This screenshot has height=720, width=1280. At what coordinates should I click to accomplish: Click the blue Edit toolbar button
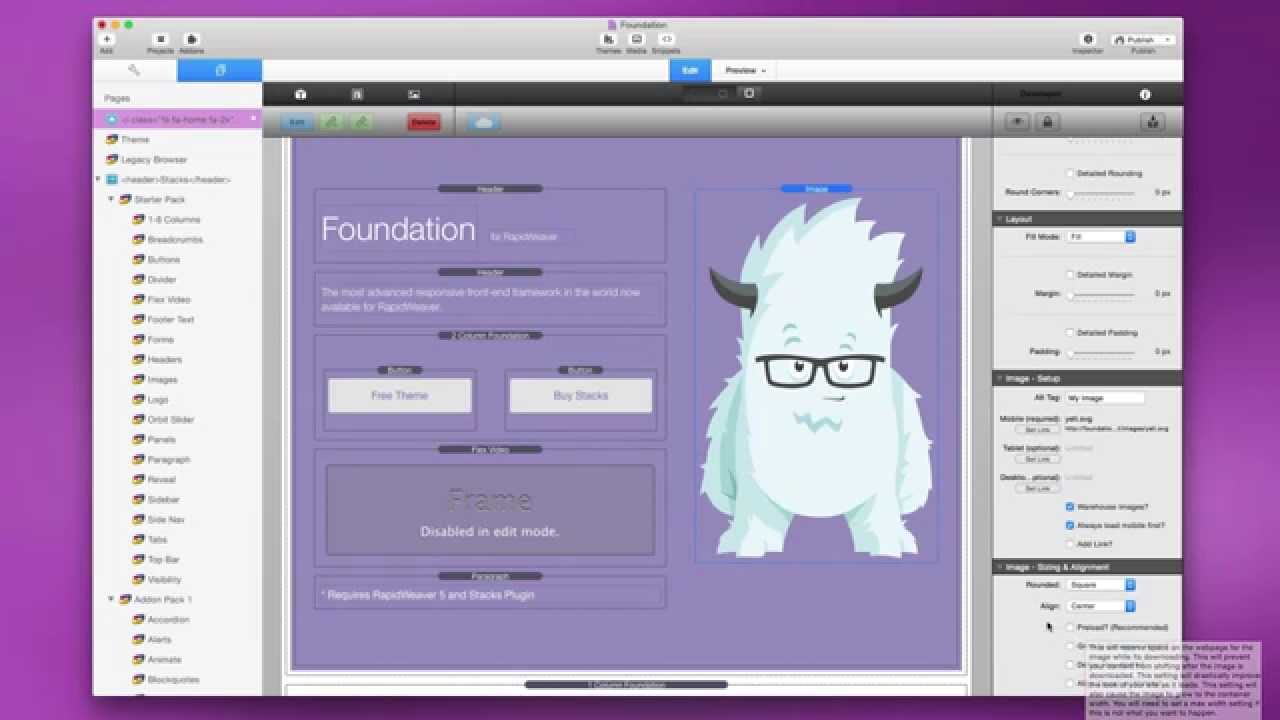[x=296, y=122]
